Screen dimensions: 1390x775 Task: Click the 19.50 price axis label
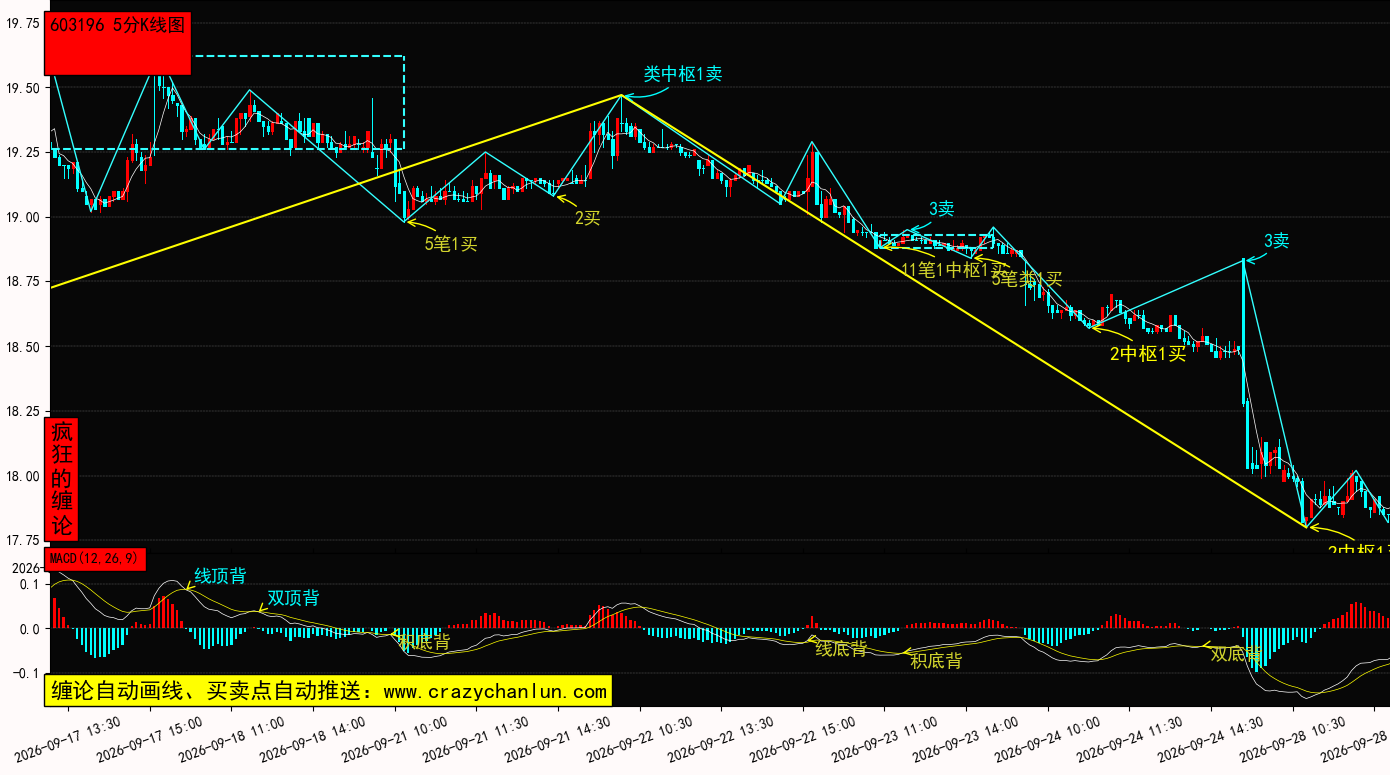[x=23, y=88]
